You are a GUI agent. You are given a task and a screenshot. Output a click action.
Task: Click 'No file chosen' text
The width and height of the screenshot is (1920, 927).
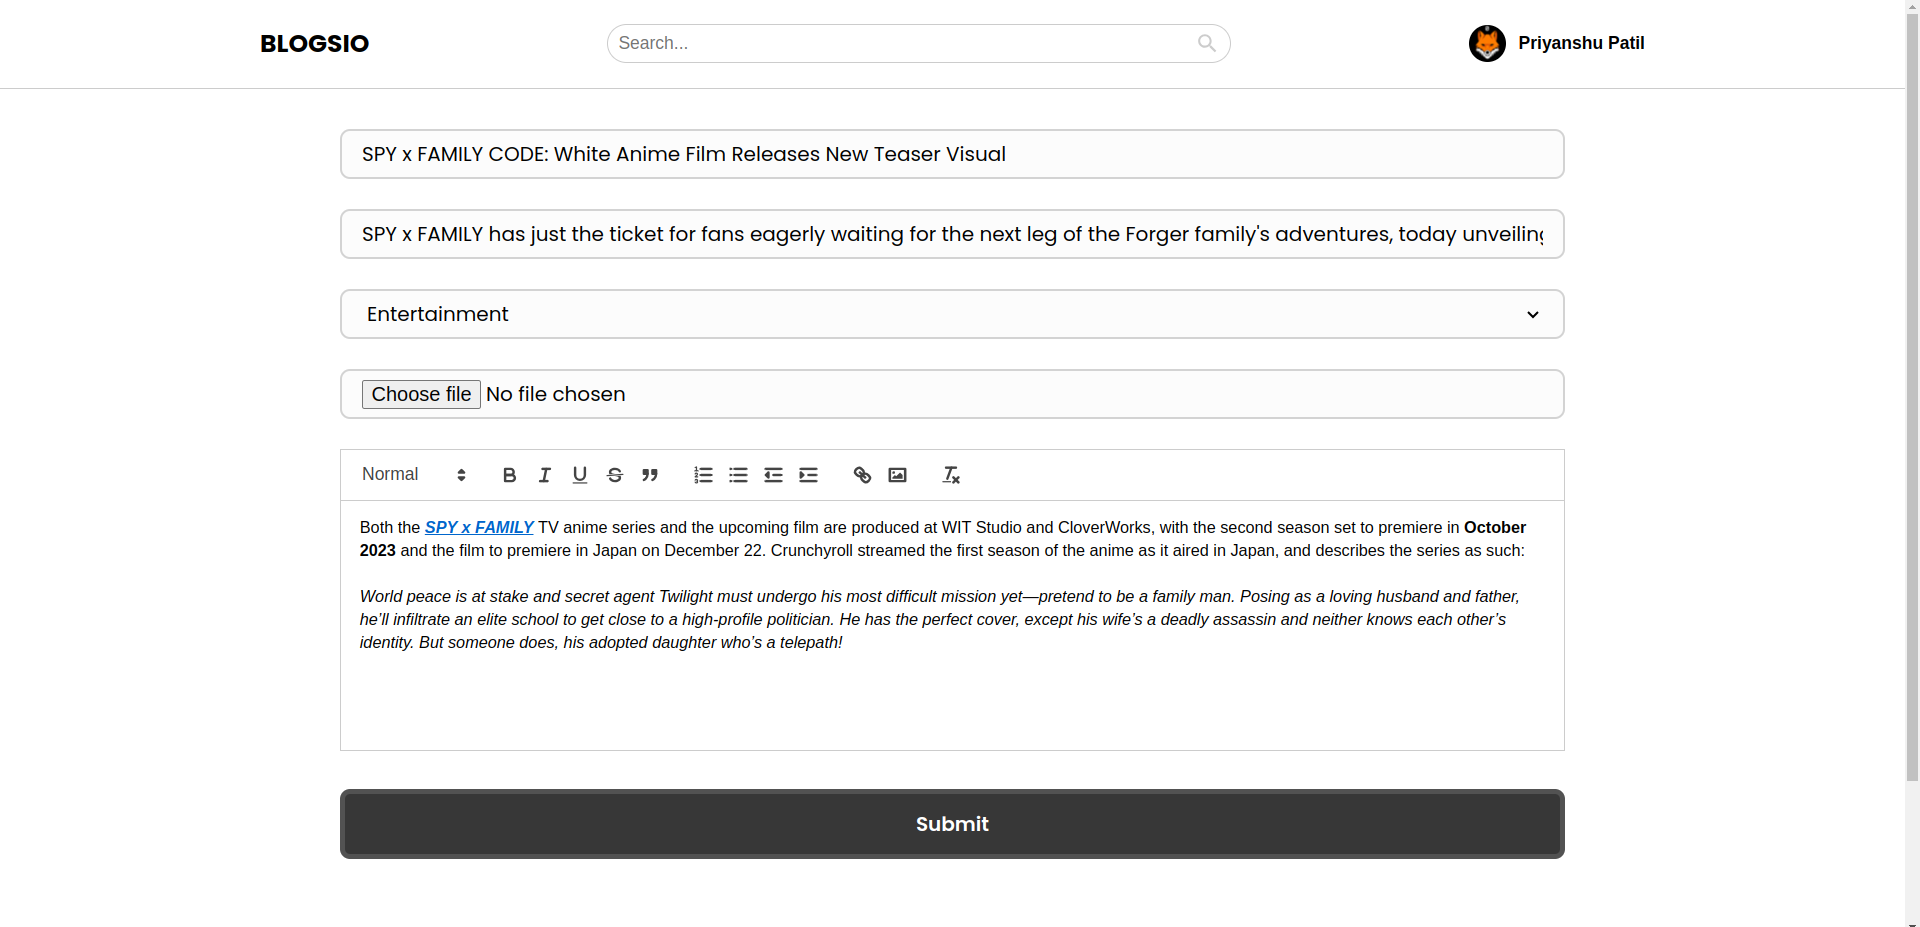click(555, 394)
